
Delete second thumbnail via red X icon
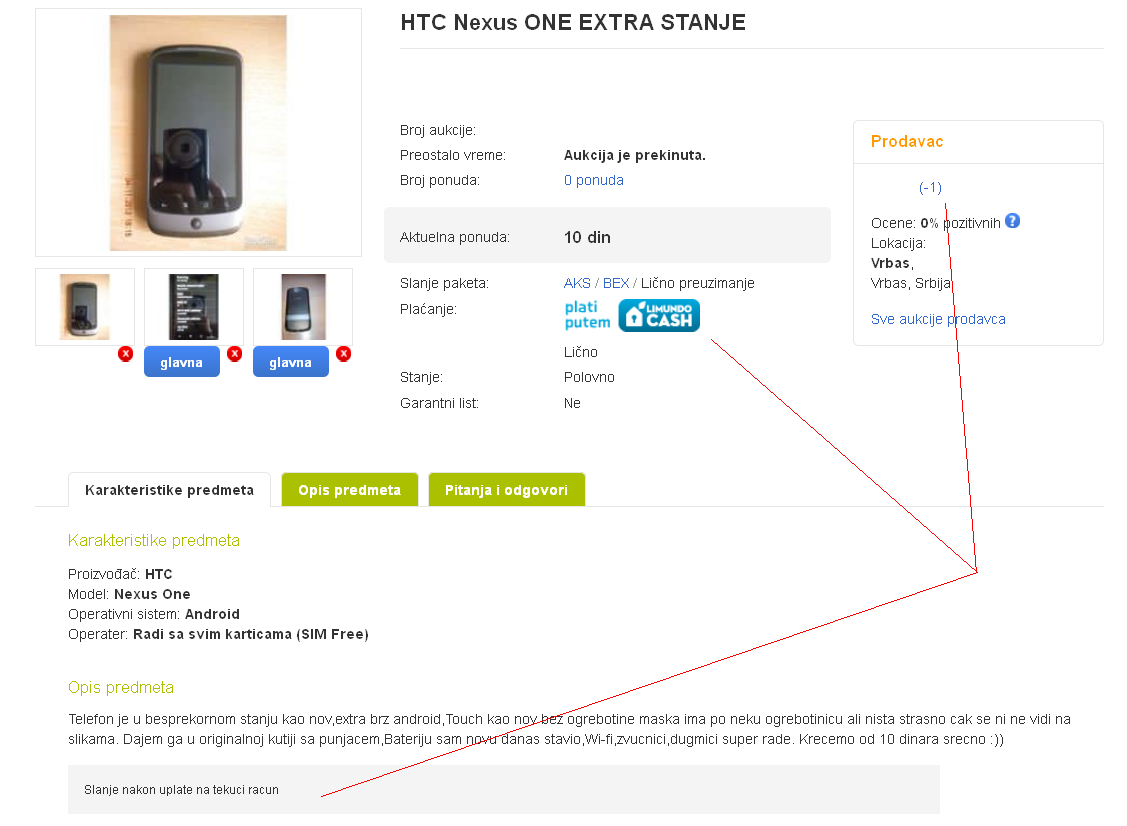click(234, 354)
